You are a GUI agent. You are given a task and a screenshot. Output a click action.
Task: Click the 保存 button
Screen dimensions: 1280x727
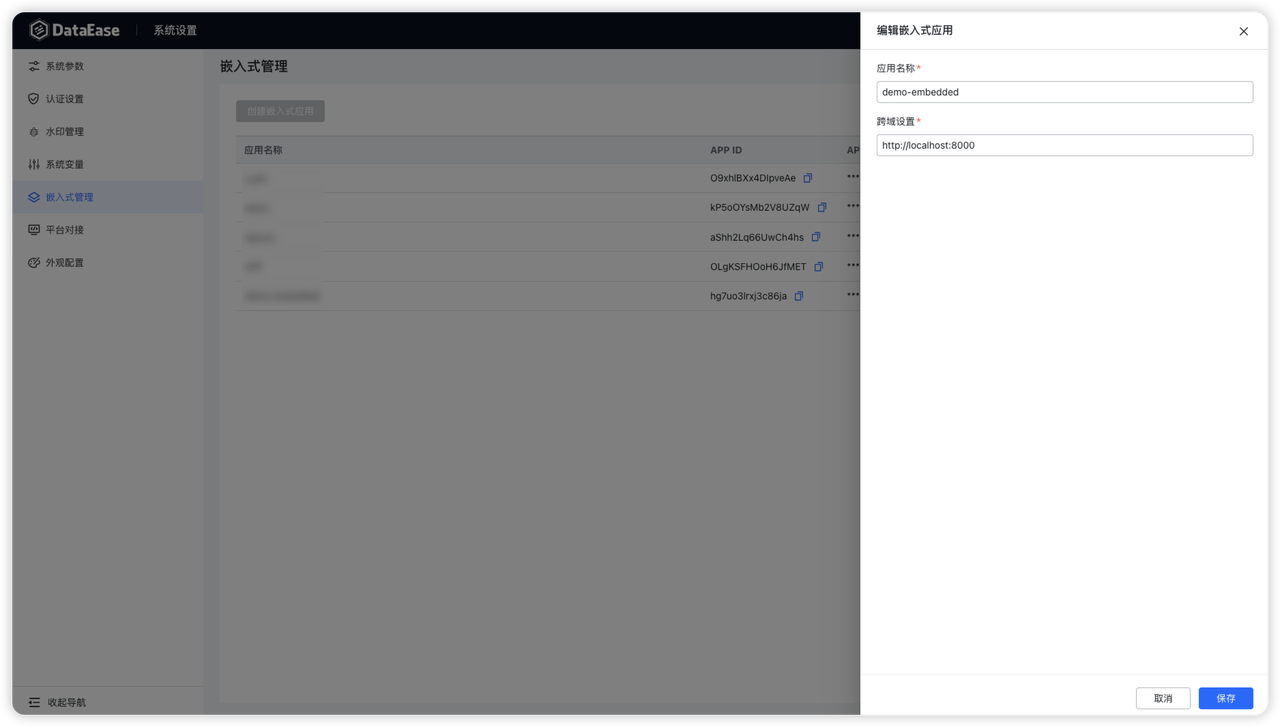click(x=1225, y=698)
